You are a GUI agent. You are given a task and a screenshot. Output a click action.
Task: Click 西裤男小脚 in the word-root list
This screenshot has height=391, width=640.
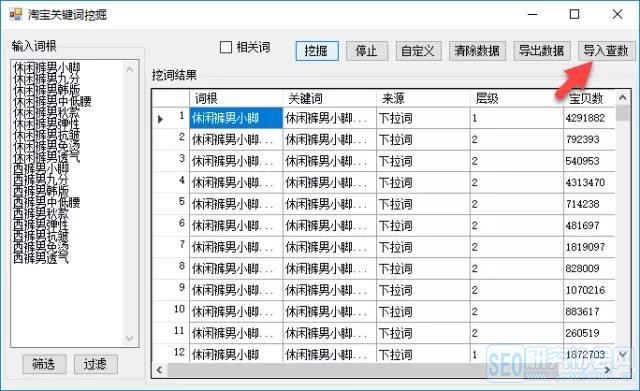41,169
